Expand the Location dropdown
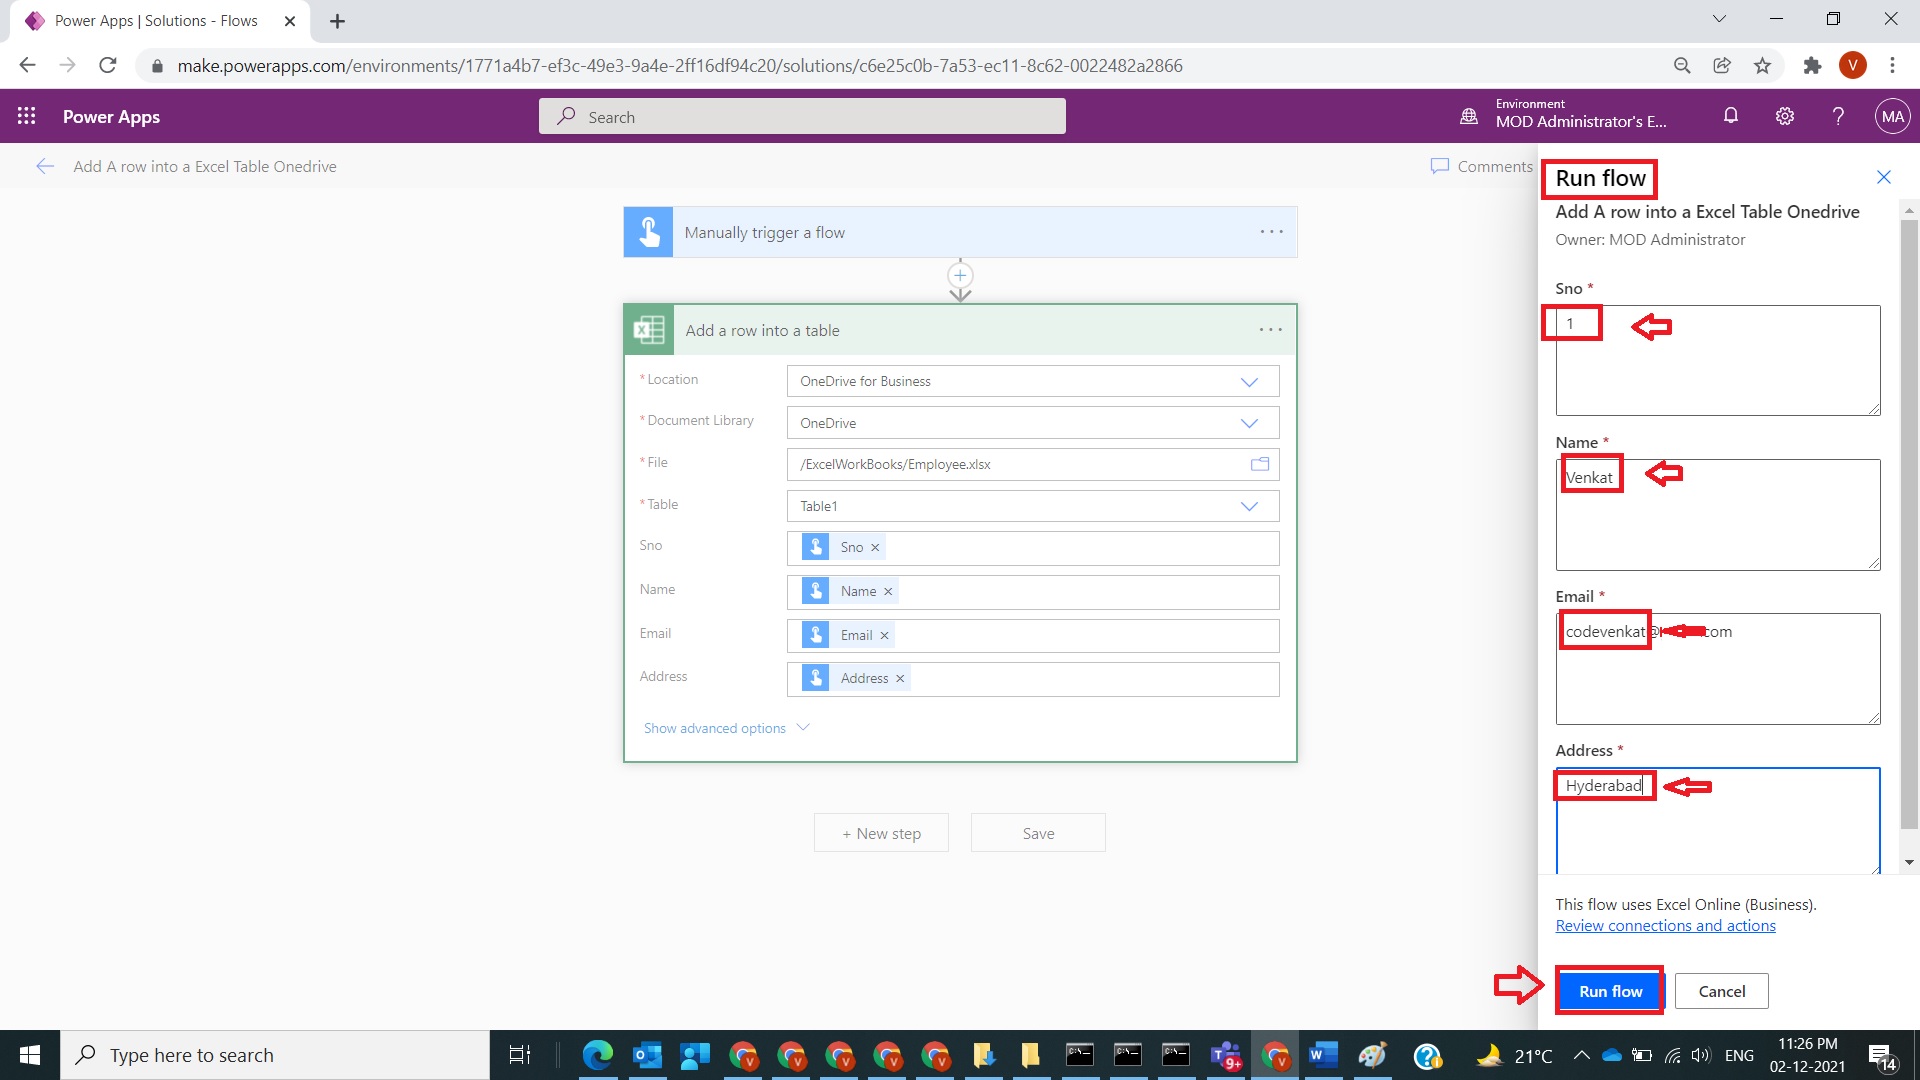This screenshot has height=1080, width=1920. click(x=1249, y=381)
